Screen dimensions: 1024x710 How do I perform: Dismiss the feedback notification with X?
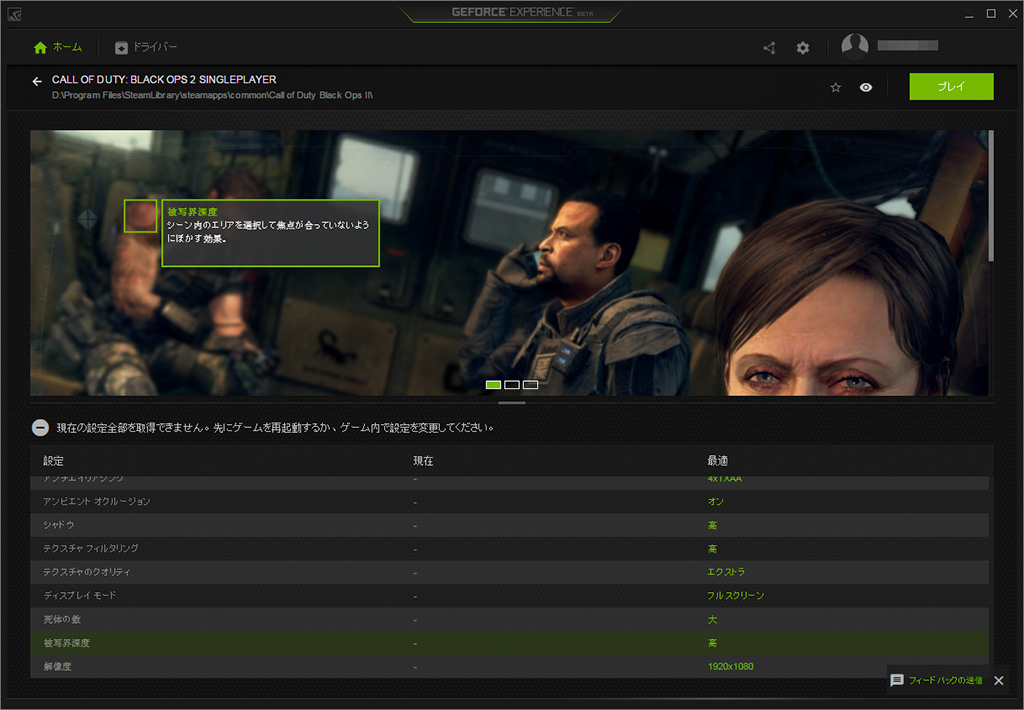[998, 680]
